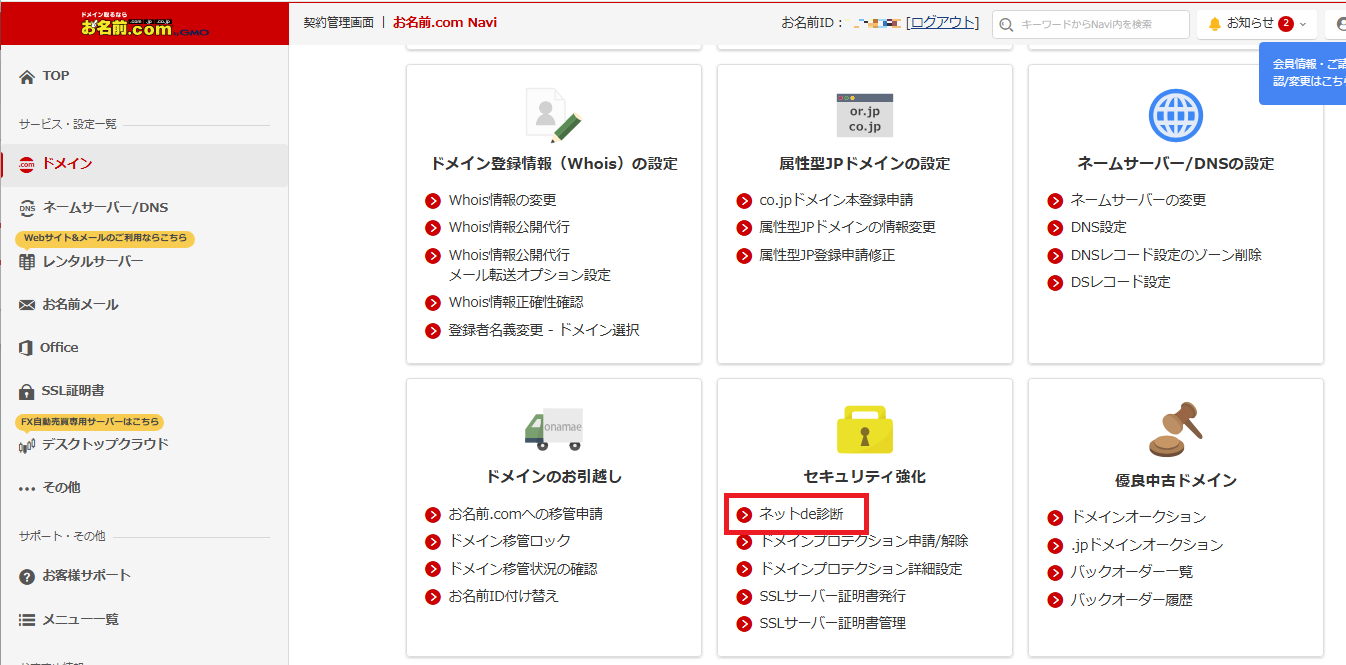Click the ログアウト link
This screenshot has width=1346, height=665.
pos(943,22)
